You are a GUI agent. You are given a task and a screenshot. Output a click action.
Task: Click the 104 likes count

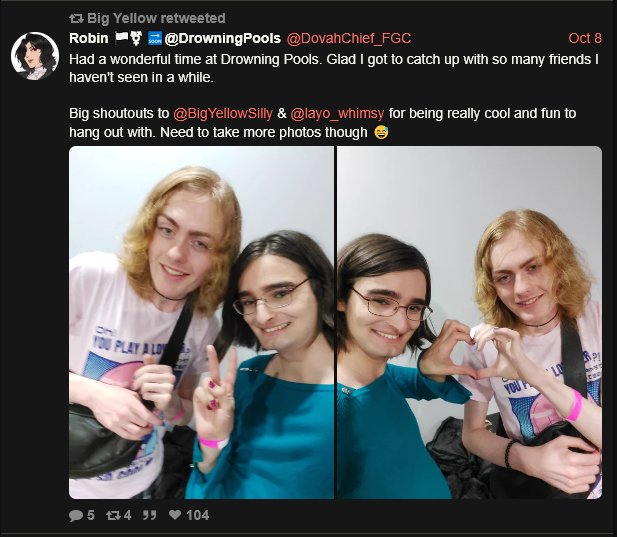click(197, 515)
